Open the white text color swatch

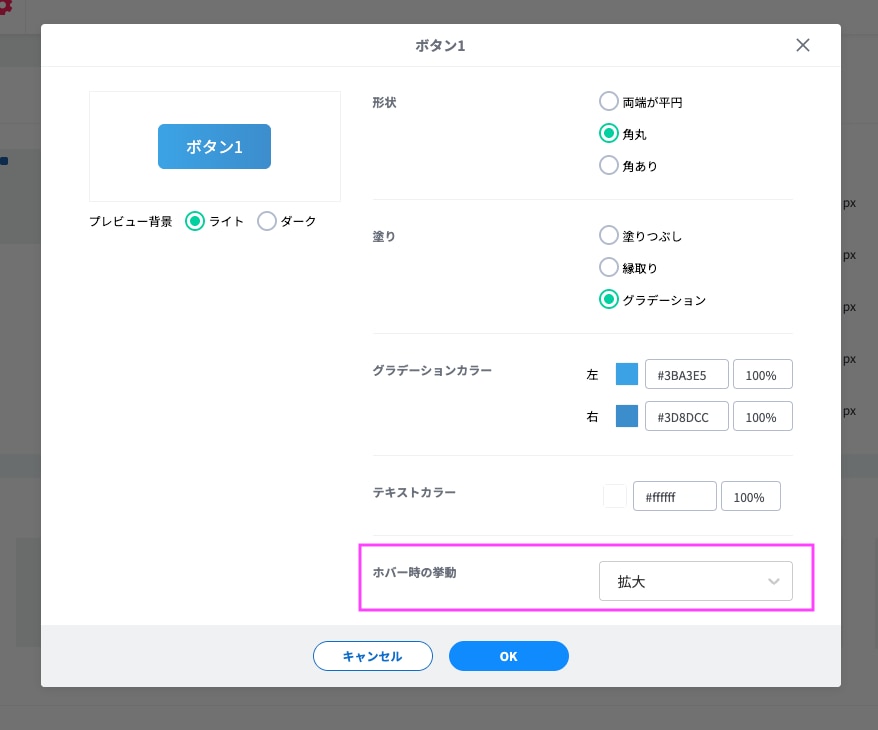(x=615, y=497)
